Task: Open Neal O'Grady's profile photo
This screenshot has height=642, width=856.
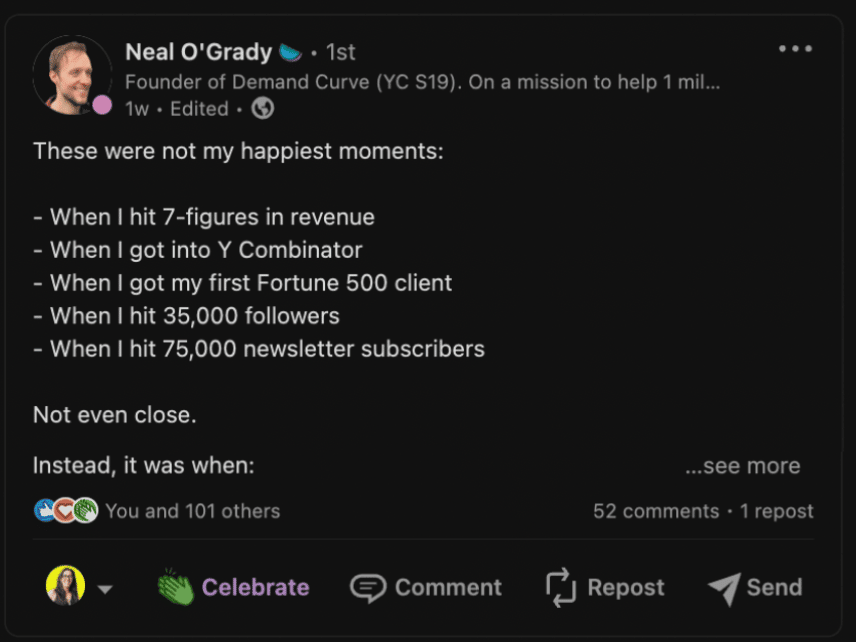Action: pyautogui.click(x=71, y=73)
